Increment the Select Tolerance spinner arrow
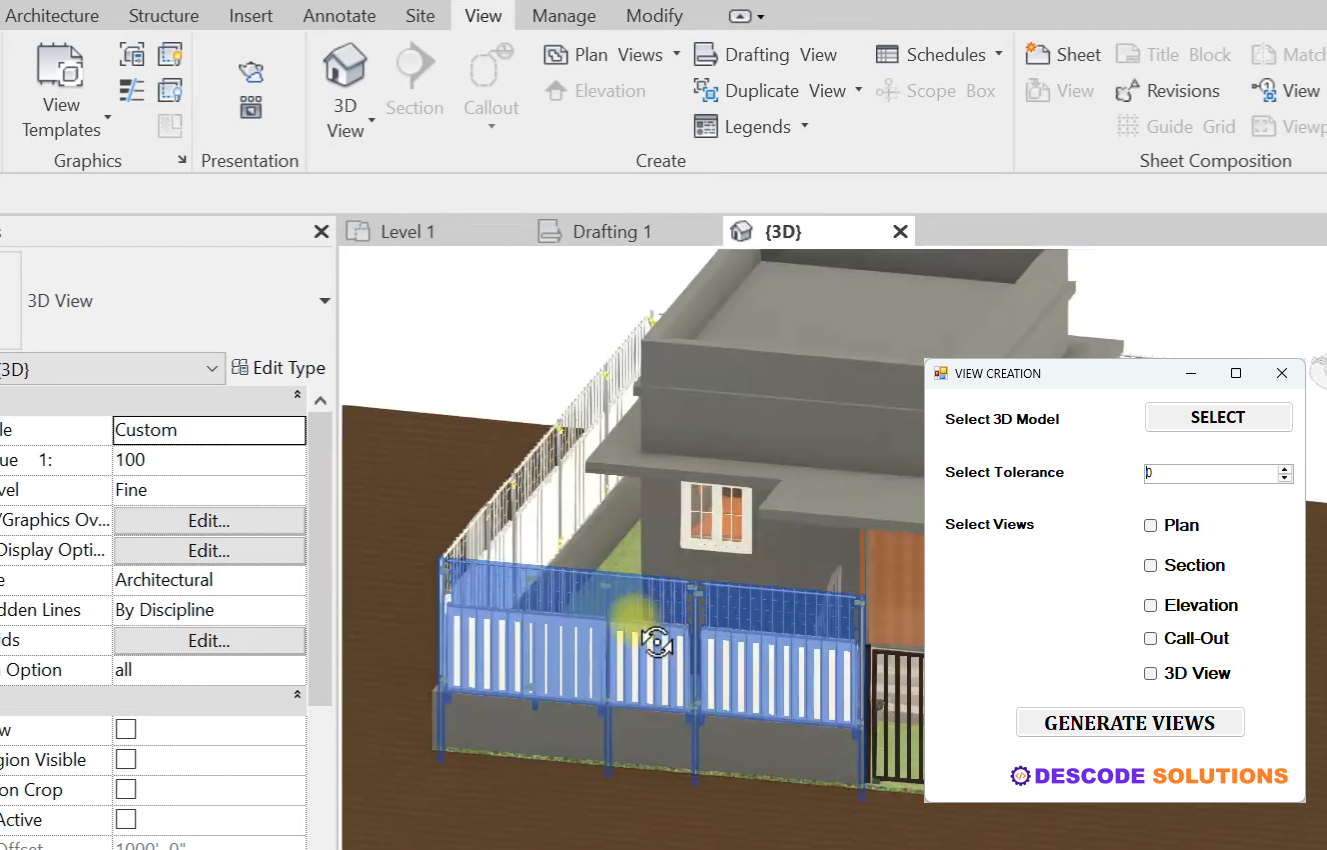This screenshot has width=1327, height=850. (1284, 469)
